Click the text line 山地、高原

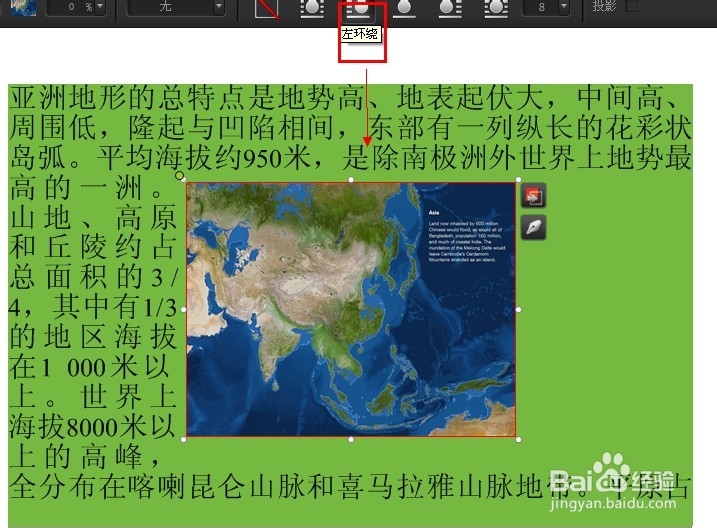click(x=93, y=218)
